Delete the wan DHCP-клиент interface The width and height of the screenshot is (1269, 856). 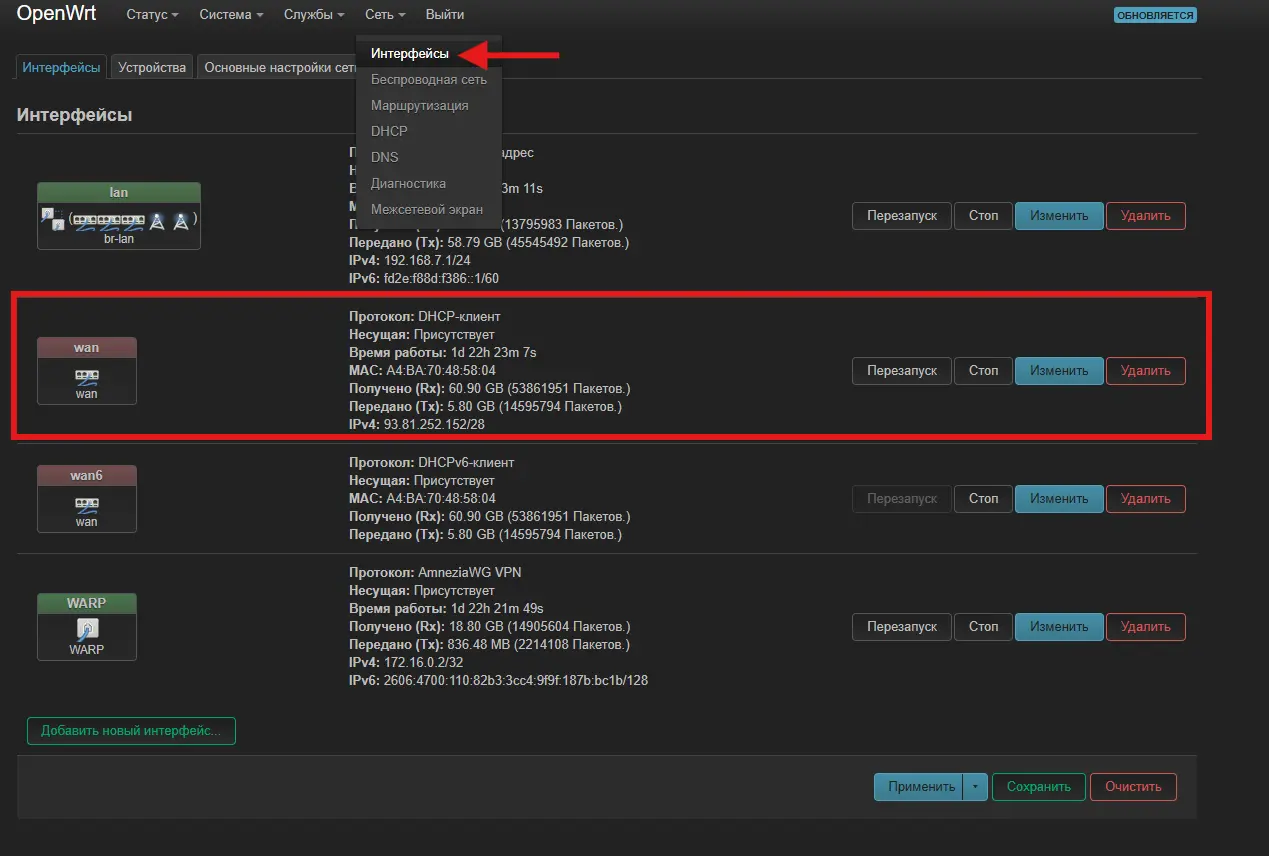[1146, 371]
